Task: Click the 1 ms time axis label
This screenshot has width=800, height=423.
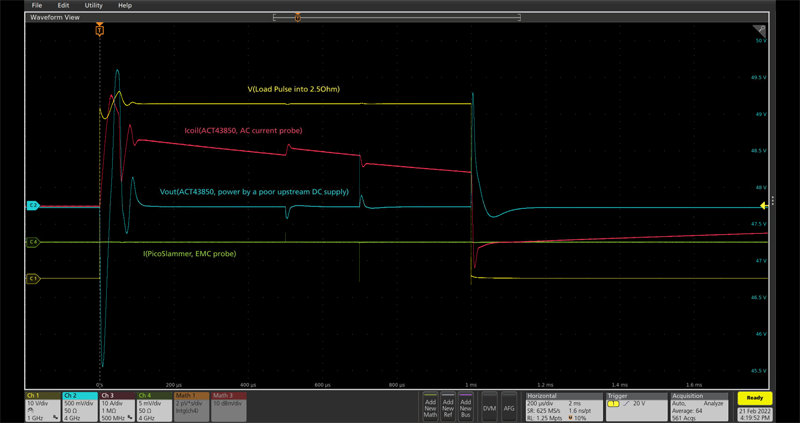Action: pyautogui.click(x=471, y=384)
